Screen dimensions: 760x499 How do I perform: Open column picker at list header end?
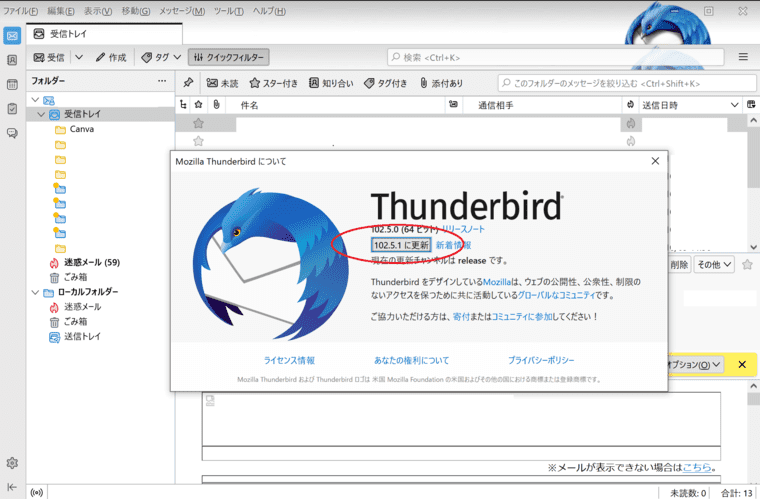751,105
